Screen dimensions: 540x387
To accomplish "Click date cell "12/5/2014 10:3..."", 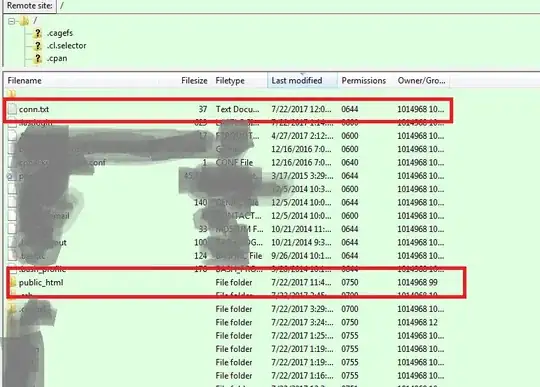I will click(x=301, y=189).
